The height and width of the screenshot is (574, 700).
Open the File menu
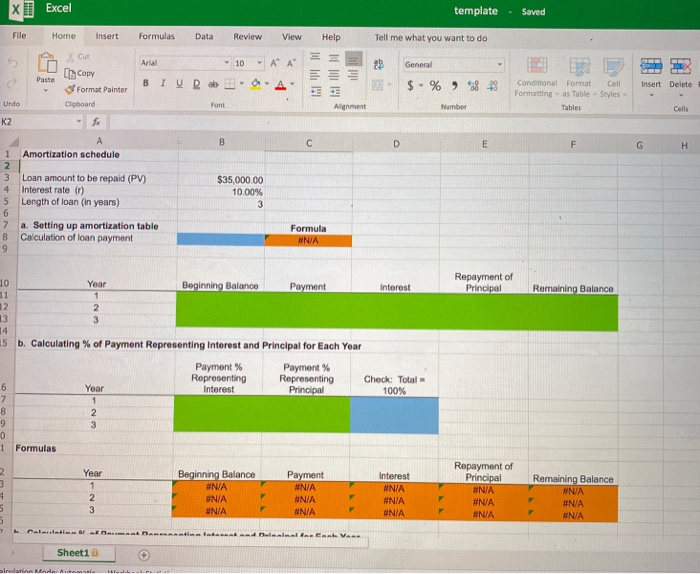pyautogui.click(x=19, y=35)
